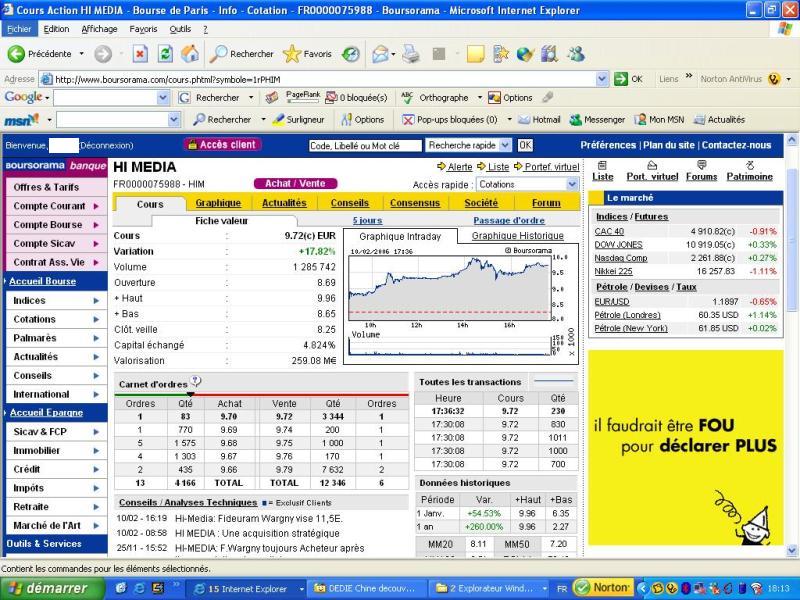Expand the Palmarès sidebar submenu
The height and width of the screenshot is (600, 800).
point(96,338)
